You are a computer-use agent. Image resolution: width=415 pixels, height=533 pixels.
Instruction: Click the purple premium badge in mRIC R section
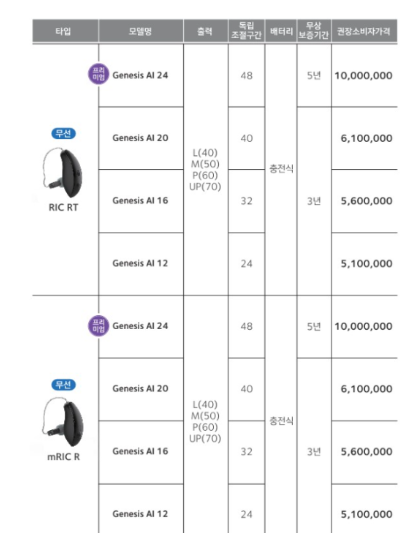[99, 325]
